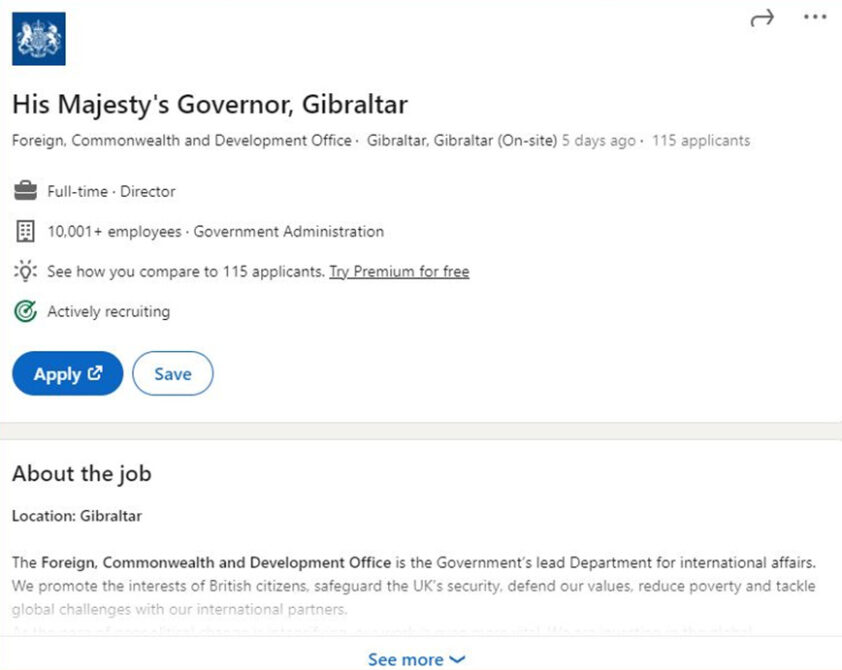Screen dimensions: 842x670
Task: Click the building company size icon
Action: pos(25,231)
